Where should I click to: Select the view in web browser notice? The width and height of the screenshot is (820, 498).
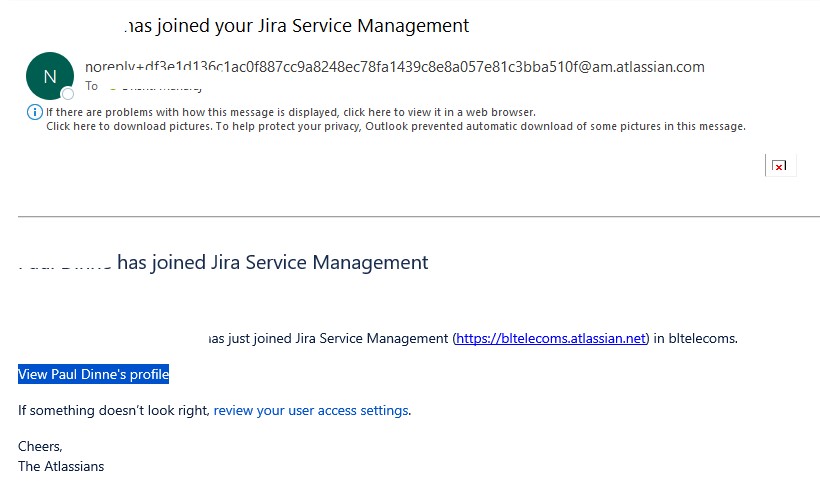291,112
